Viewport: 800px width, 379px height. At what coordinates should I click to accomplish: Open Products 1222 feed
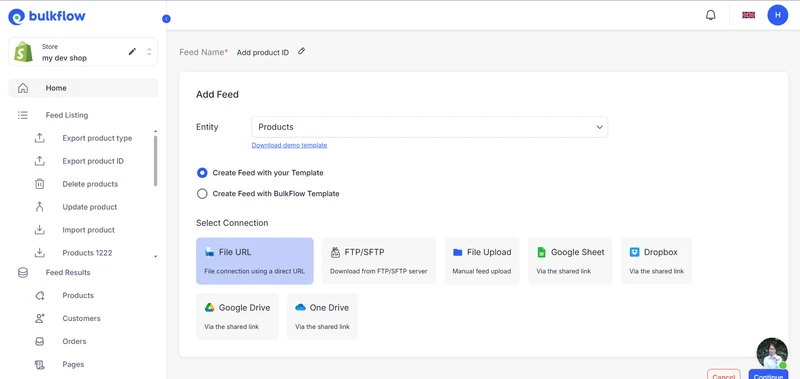click(x=87, y=253)
